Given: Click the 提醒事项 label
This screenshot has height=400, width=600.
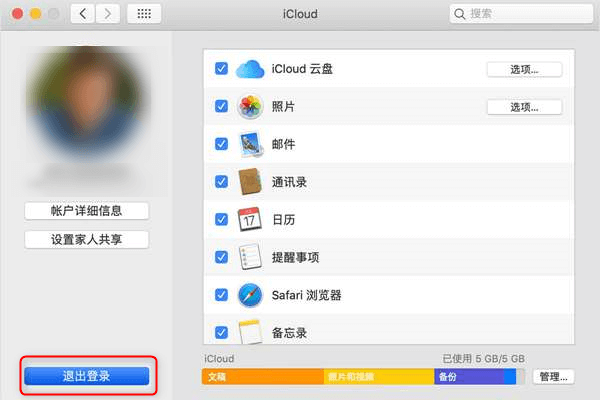Looking at the screenshot, I should 295,257.
